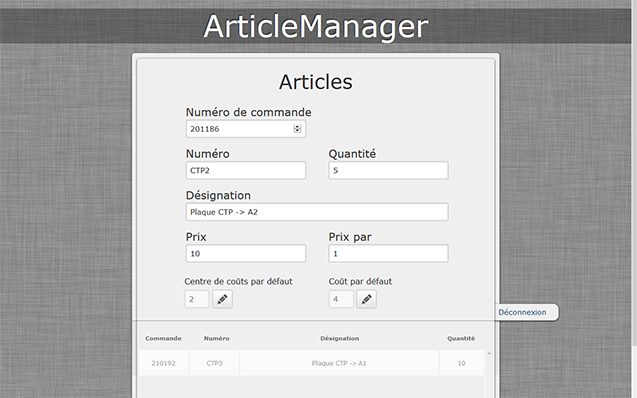Screen dimensions: 637x398
Task: Select the Prix par field containing 1
Action: 388,253
